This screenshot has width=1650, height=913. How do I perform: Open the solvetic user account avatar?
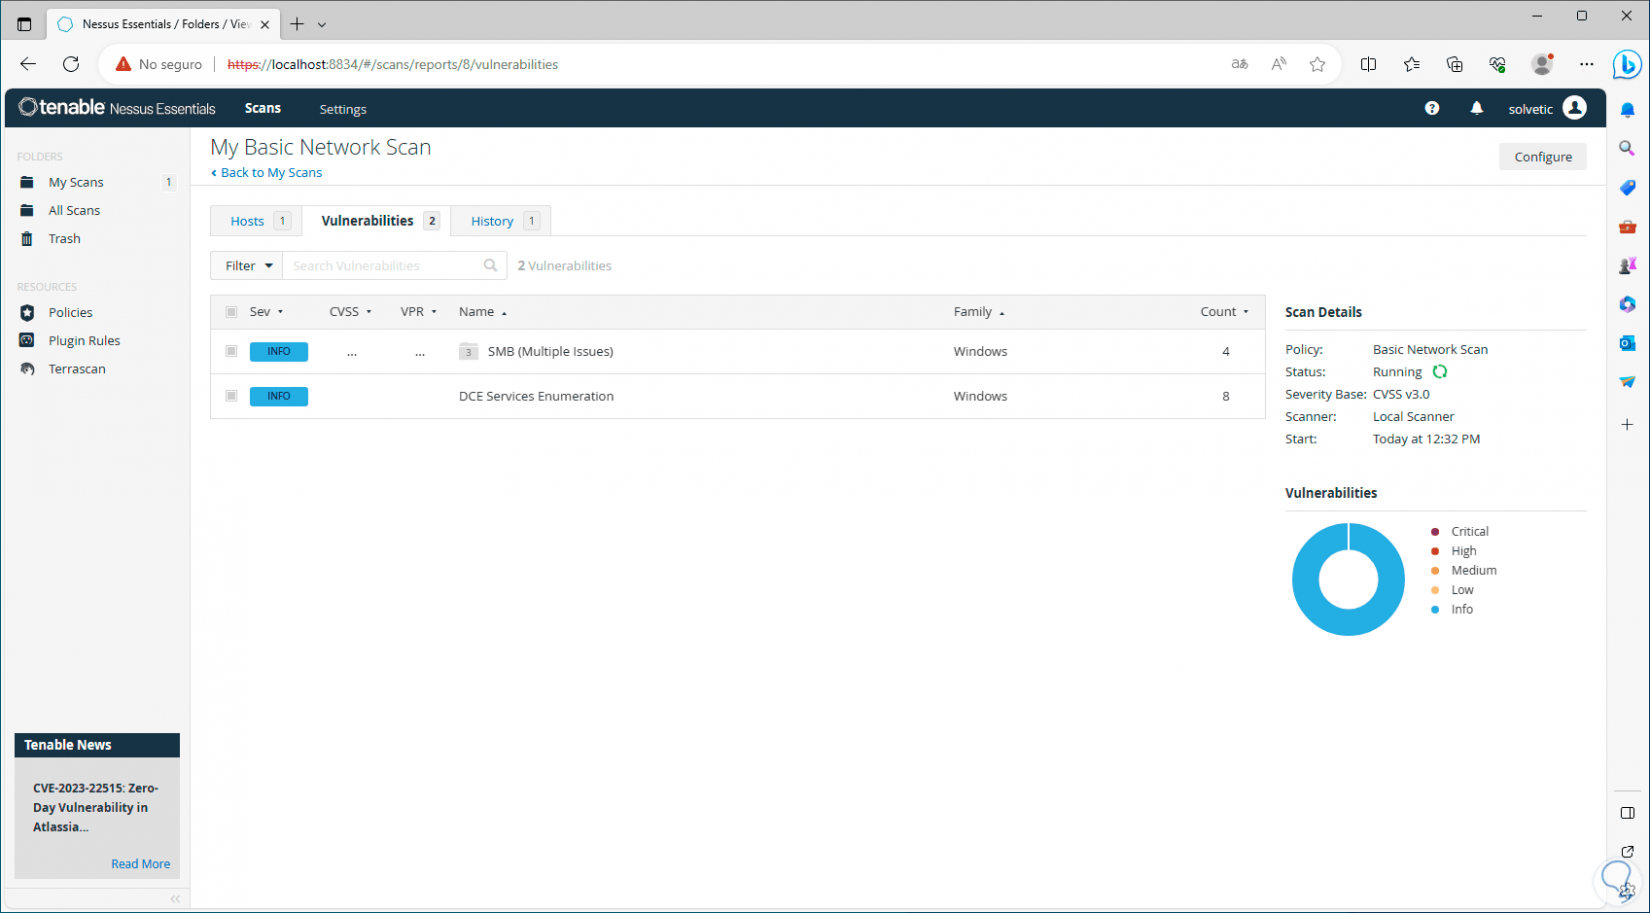(1575, 108)
